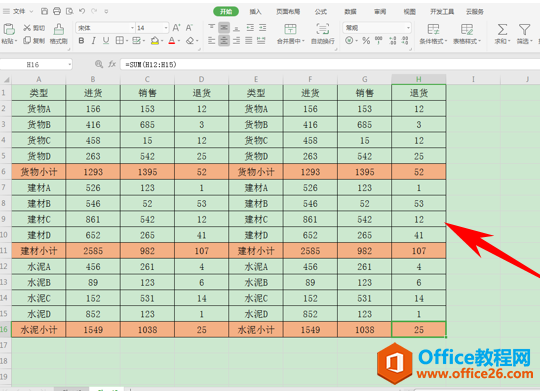Click the 自动换行 Wrap Text button
Screen dimensions: 540x391
pyautogui.click(x=323, y=34)
